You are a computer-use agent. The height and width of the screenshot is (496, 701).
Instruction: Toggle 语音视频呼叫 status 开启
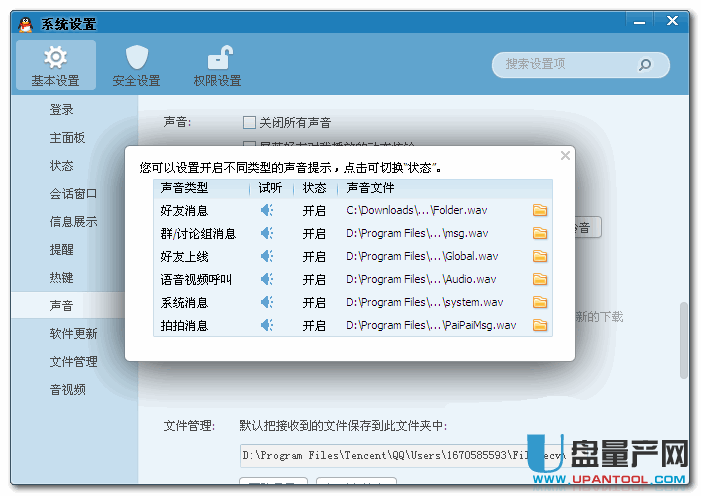click(314, 280)
